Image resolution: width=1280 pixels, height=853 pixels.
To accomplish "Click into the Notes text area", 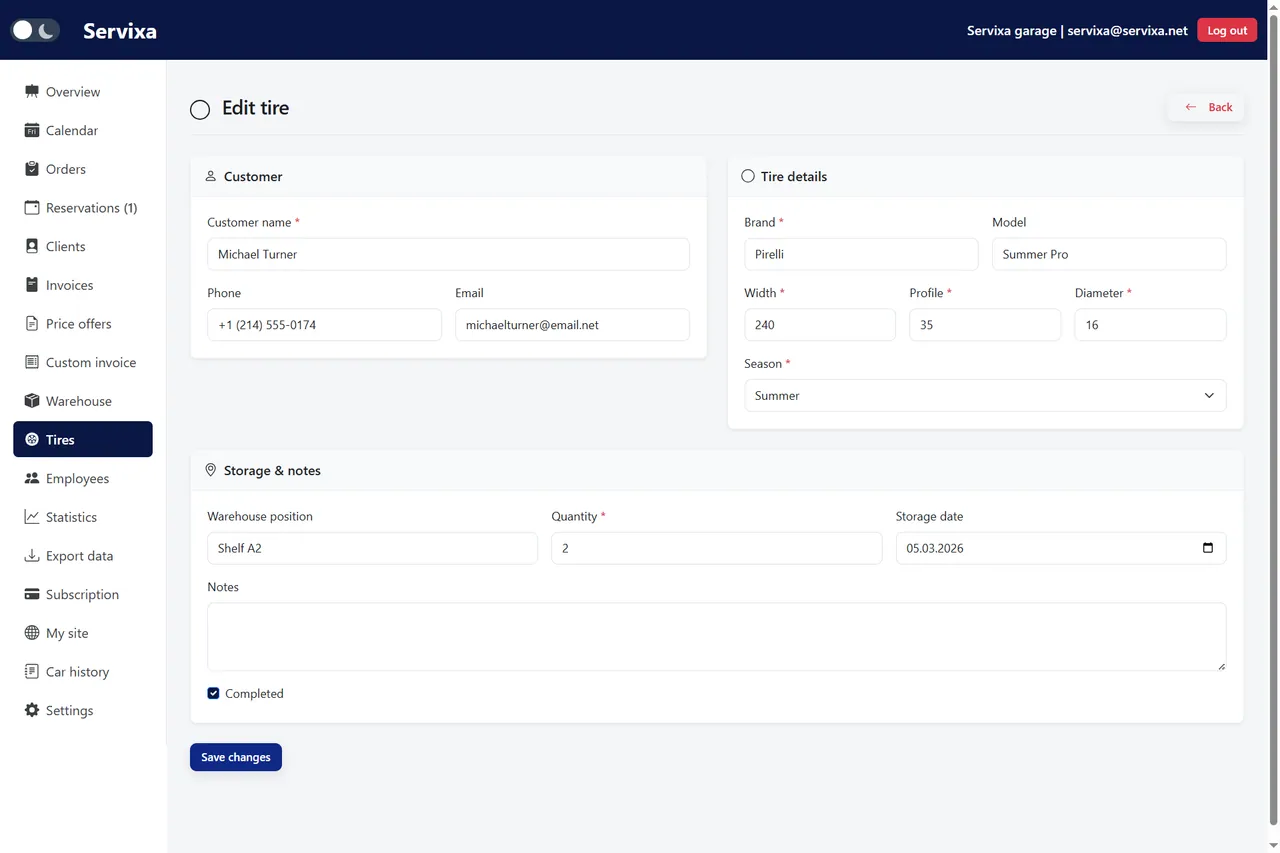I will 717,636.
